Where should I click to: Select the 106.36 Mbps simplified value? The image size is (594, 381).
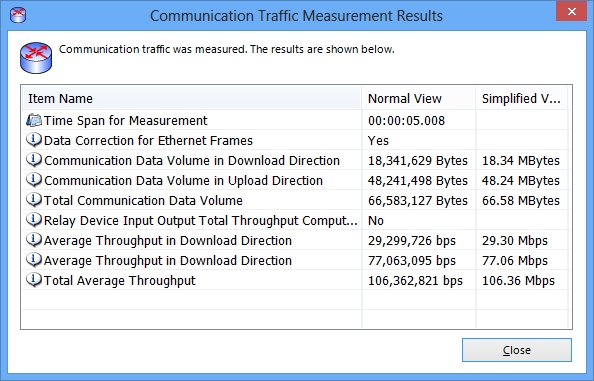[518, 280]
